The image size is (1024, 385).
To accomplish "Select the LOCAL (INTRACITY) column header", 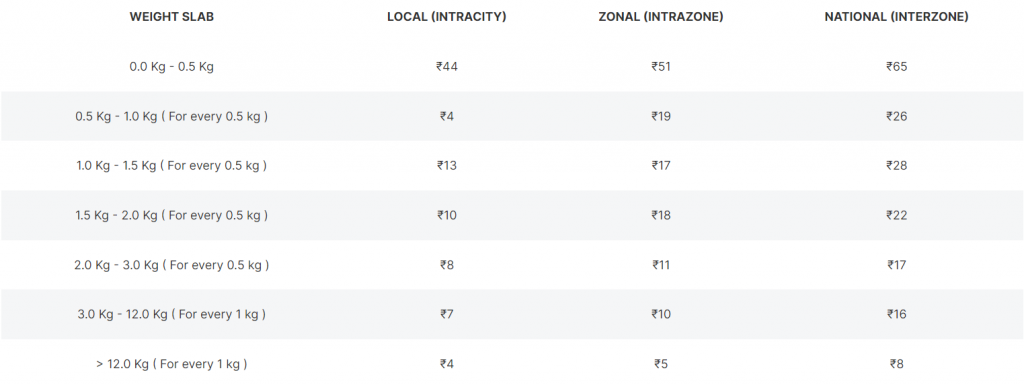I will point(447,17).
